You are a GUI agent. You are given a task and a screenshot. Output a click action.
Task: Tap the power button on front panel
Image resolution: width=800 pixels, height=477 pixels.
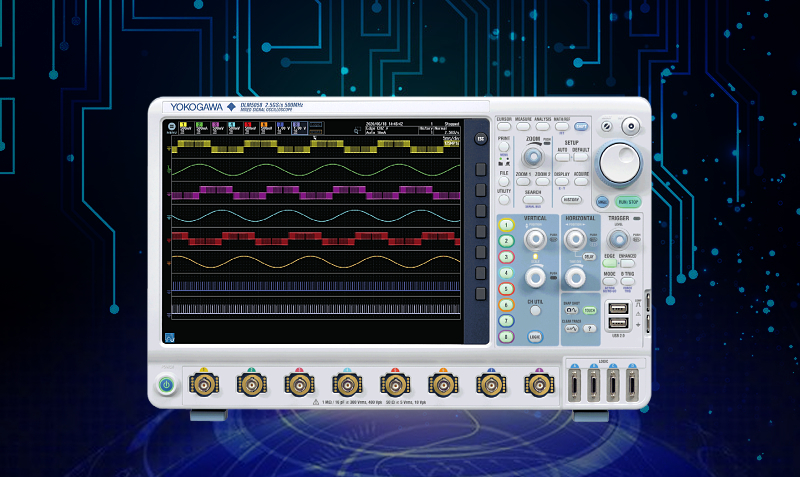[x=166, y=384]
